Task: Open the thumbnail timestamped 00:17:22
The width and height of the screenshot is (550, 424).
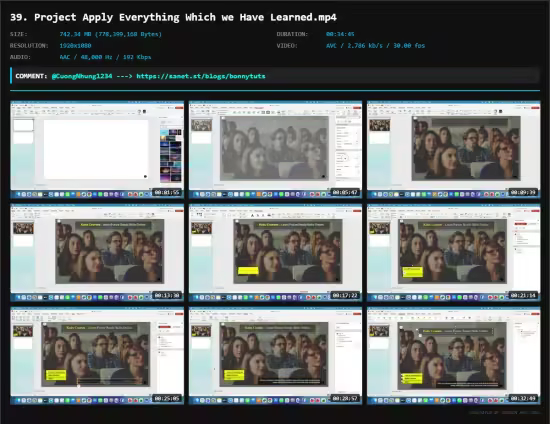Action: [x=275, y=253]
